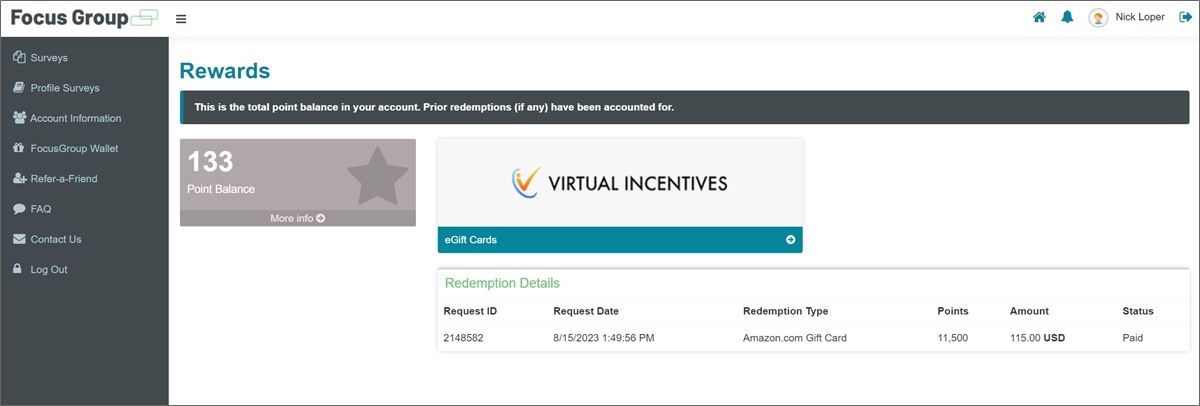
Task: Click Nick Loper's profile avatar
Action: click(1098, 18)
